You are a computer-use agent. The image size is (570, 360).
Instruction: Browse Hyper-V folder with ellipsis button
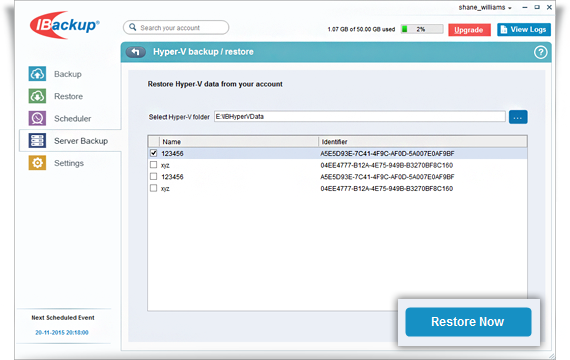click(x=518, y=117)
